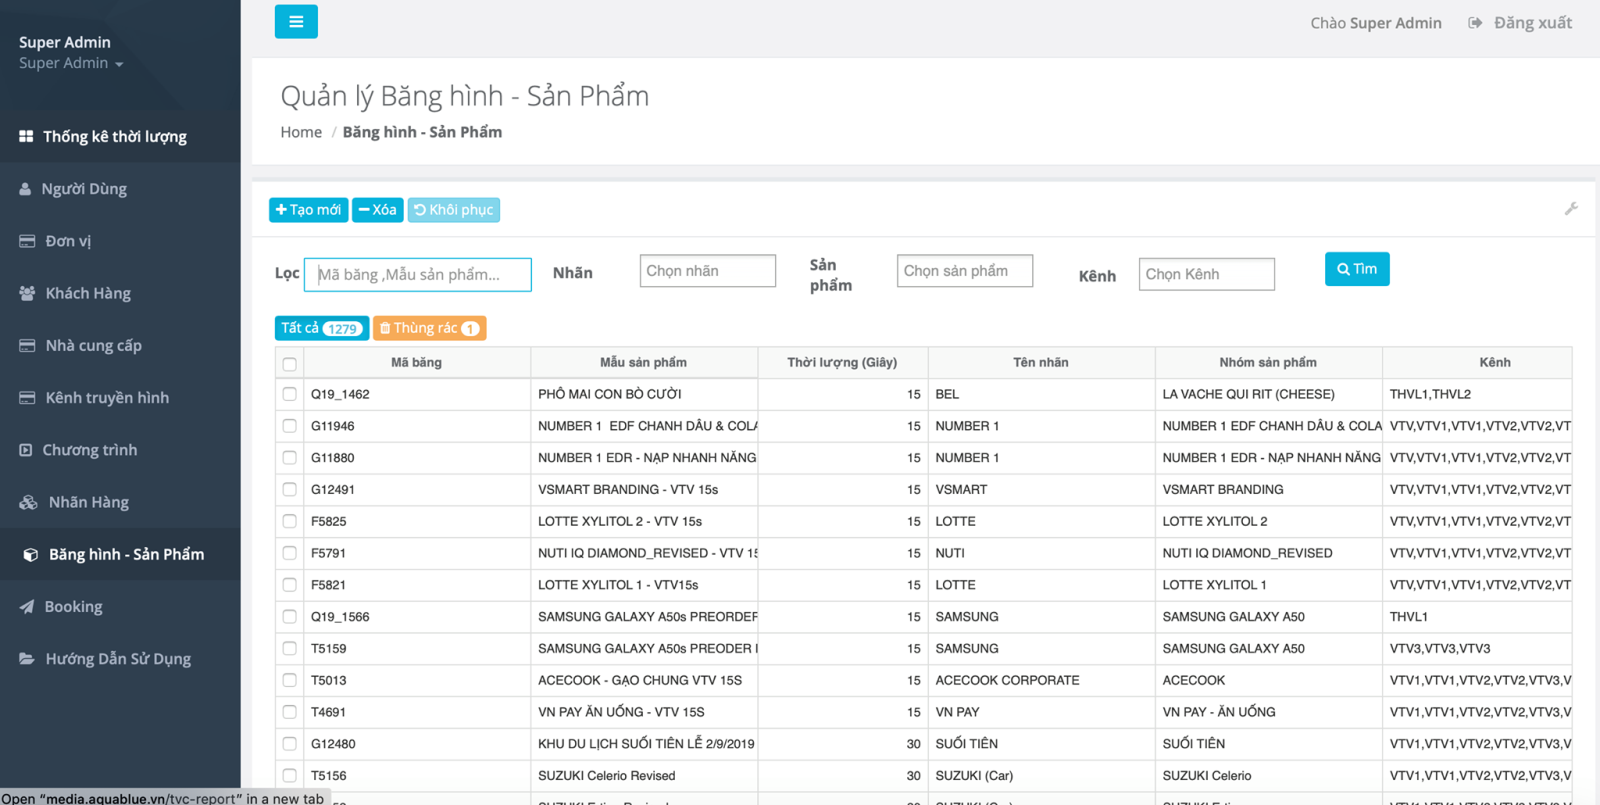Screen dimensions: 1600x805
Task: Click the hamburger menu toggle icon
Action: pos(296,21)
